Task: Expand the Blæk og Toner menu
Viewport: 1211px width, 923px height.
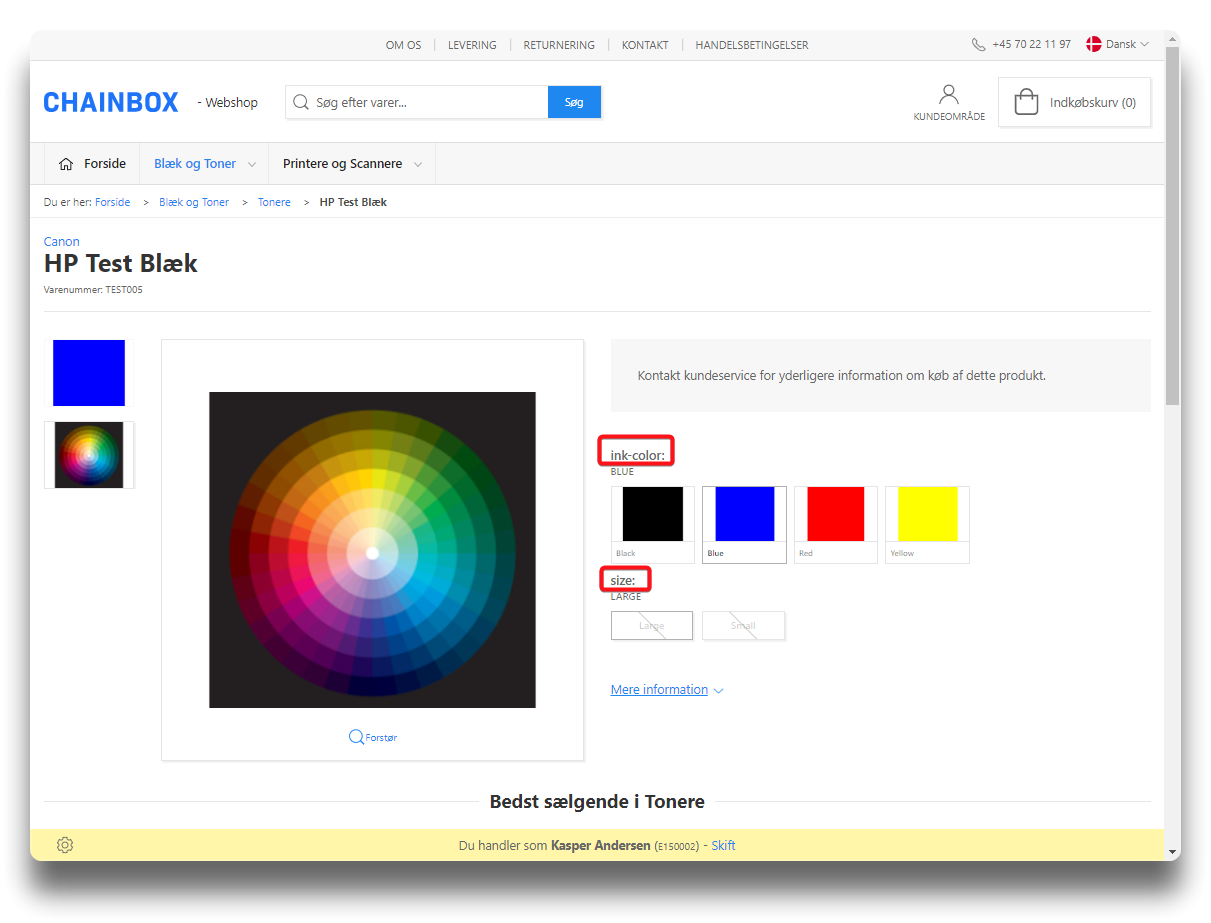Action: 204,164
